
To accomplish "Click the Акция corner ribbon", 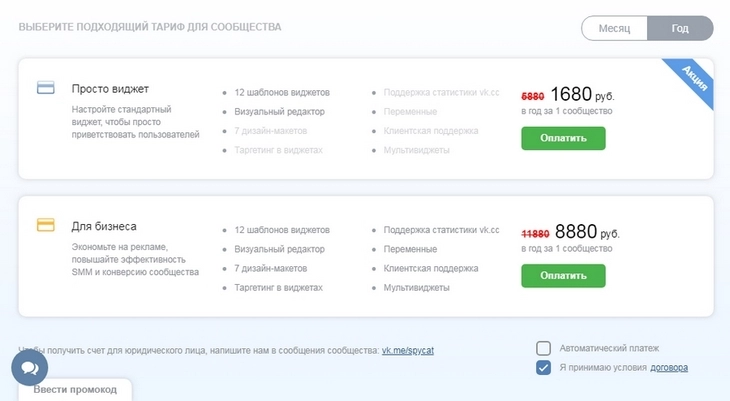I will coord(693,80).
